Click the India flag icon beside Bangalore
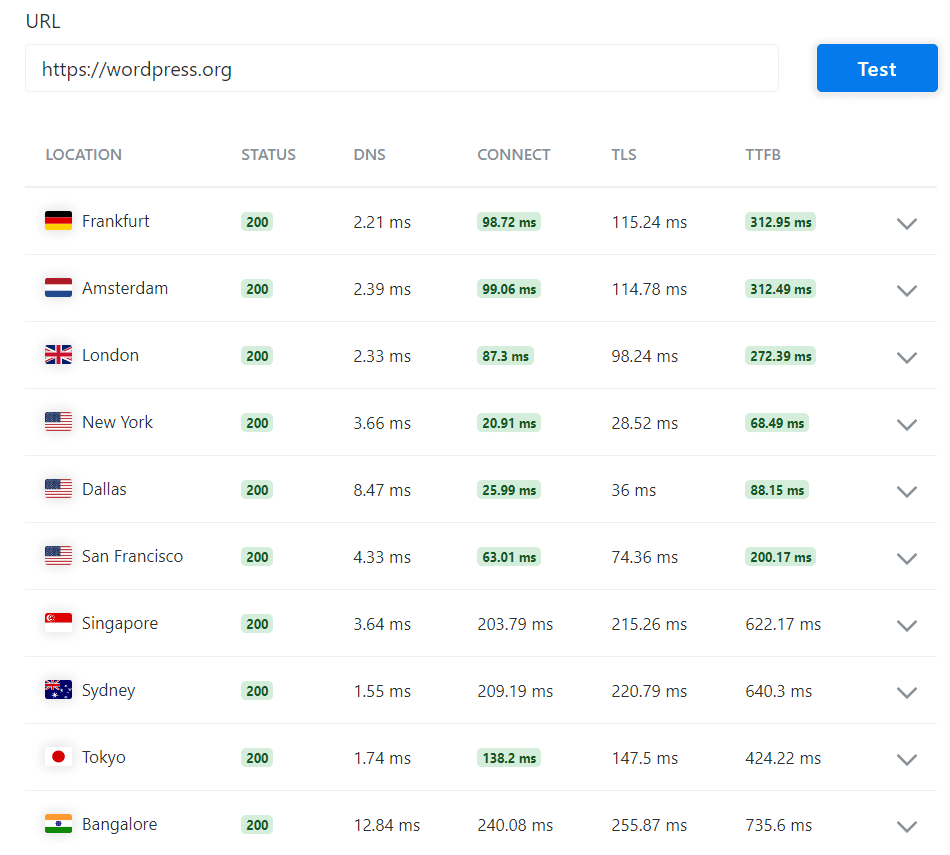 [58, 824]
